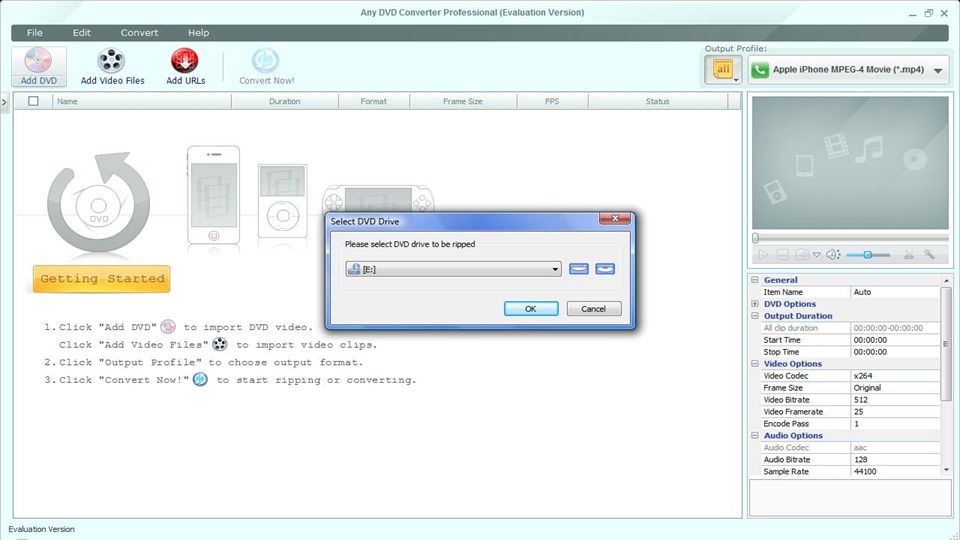Click the DVD disc icon in step 1
Screen dimensions: 960x540
(168, 327)
